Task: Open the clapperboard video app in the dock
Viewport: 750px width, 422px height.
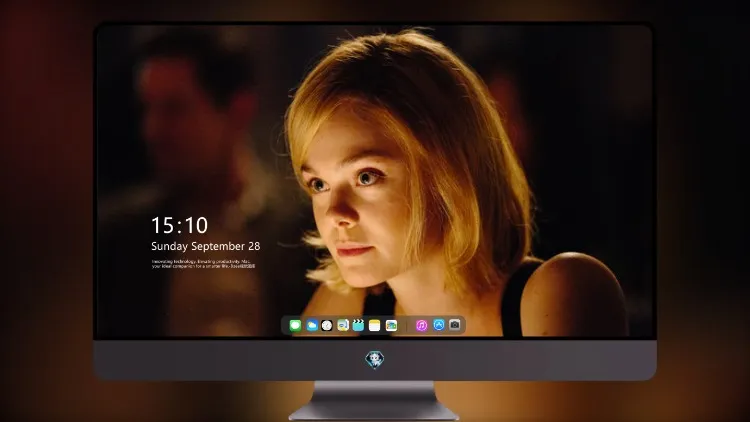Action: (x=358, y=325)
